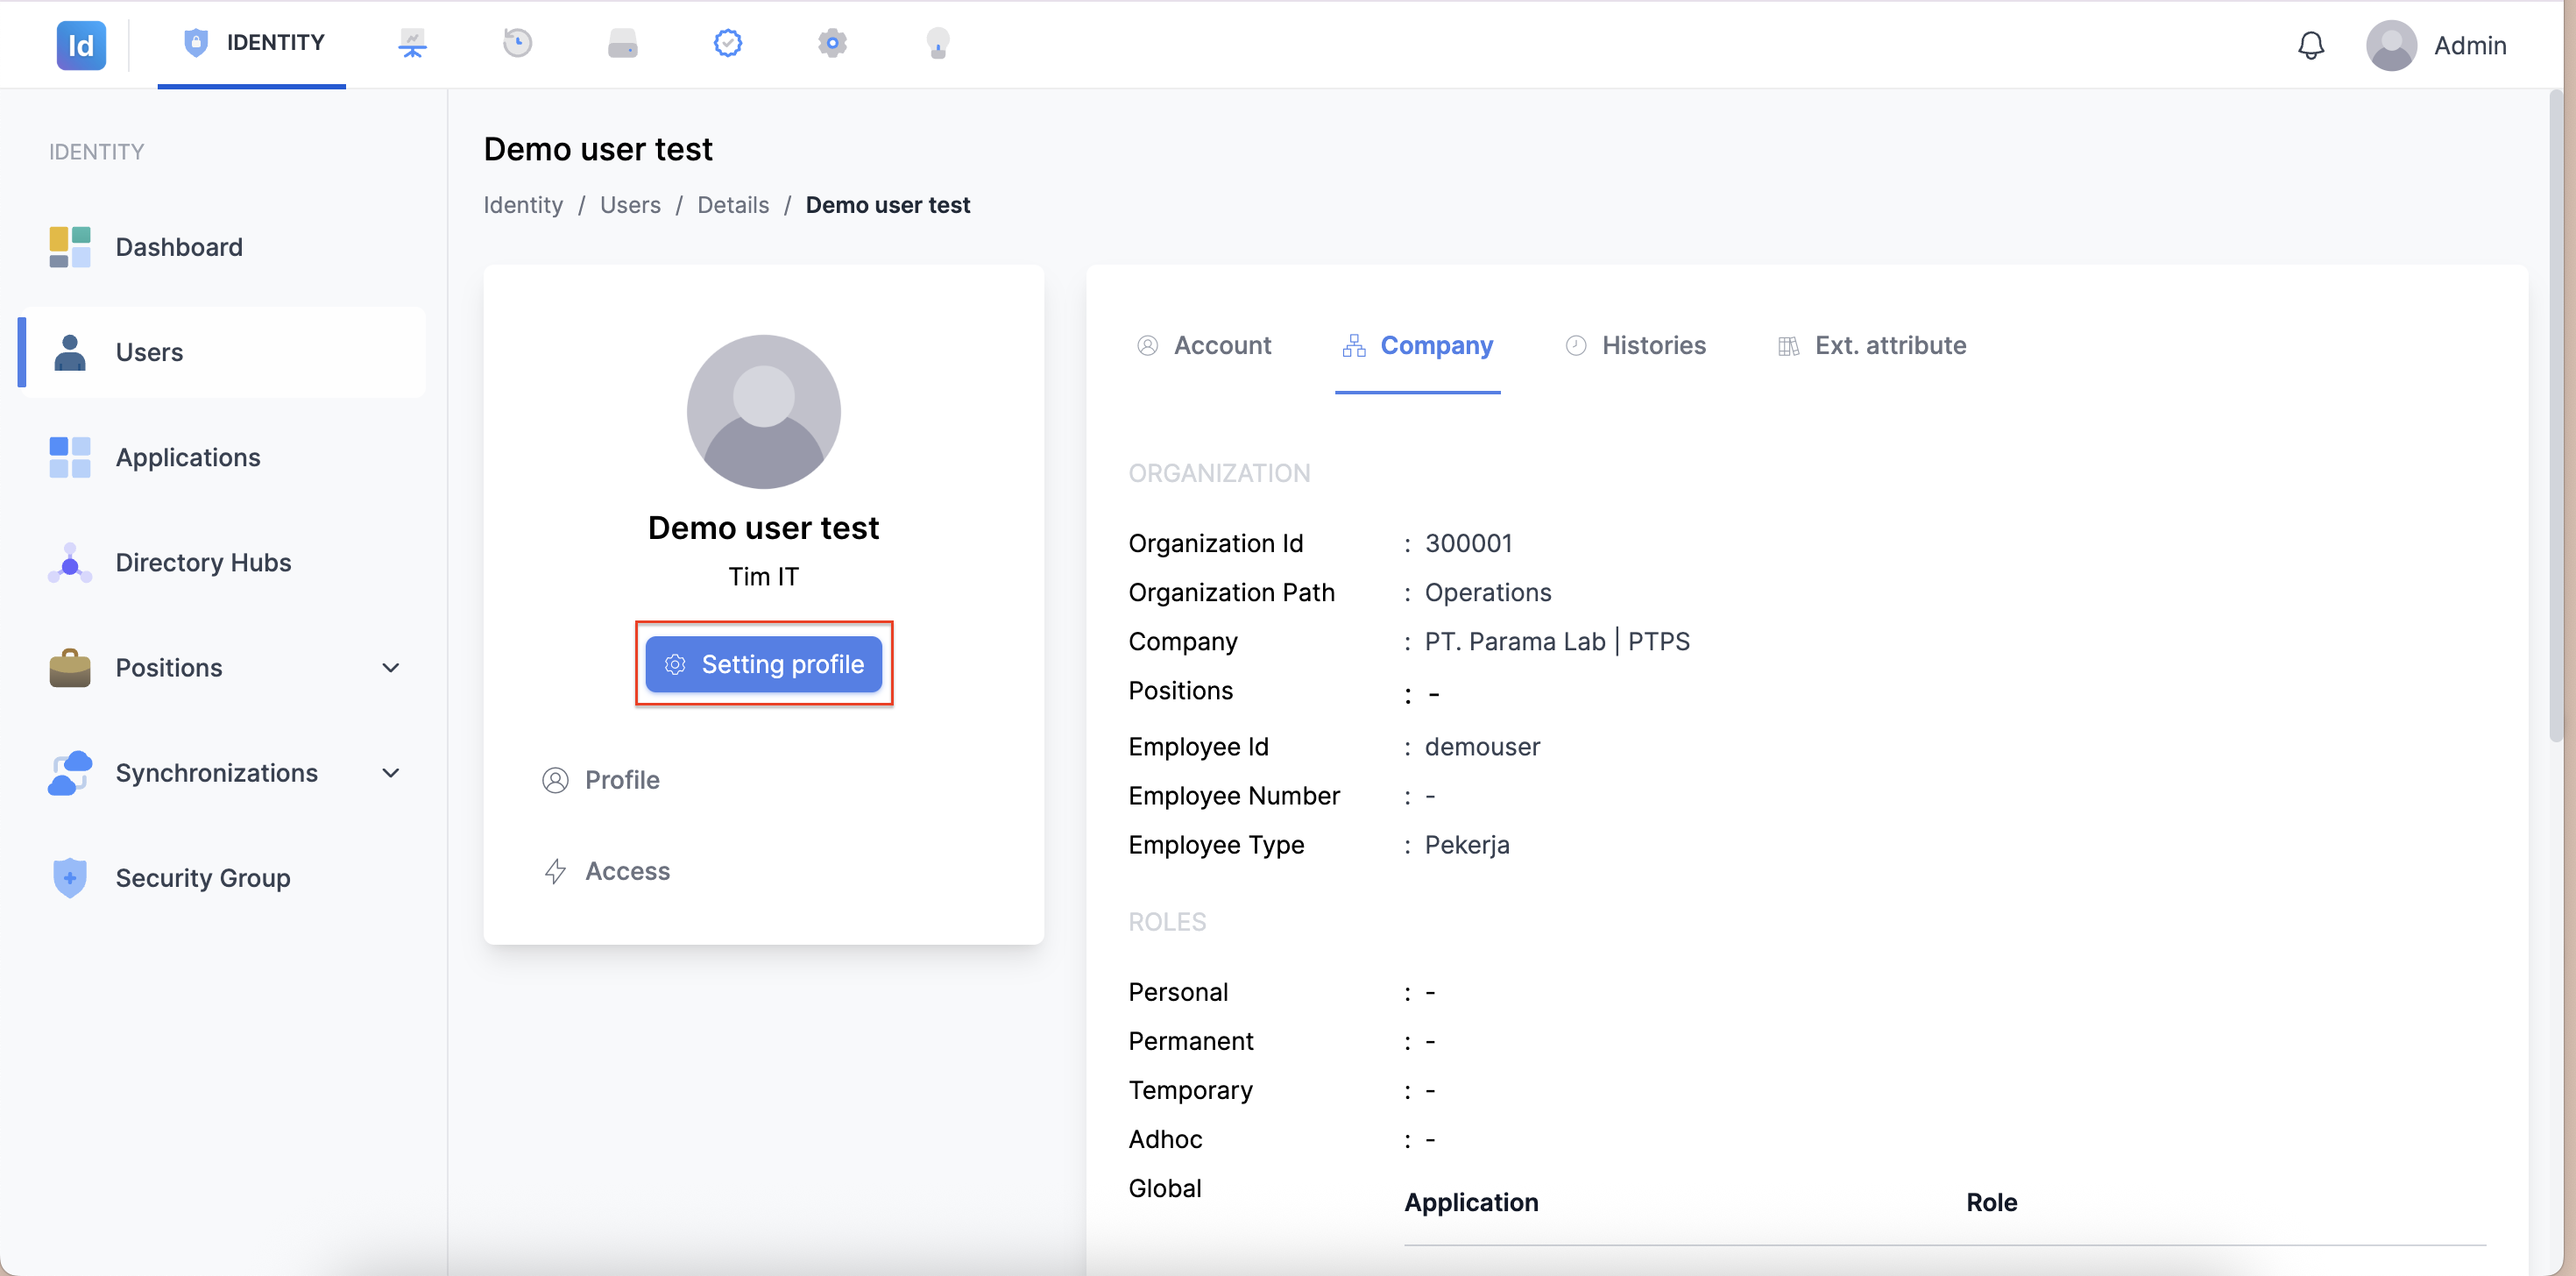This screenshot has height=1276, width=2576.
Task: Click the Account tab user icon
Action: tap(1147, 345)
